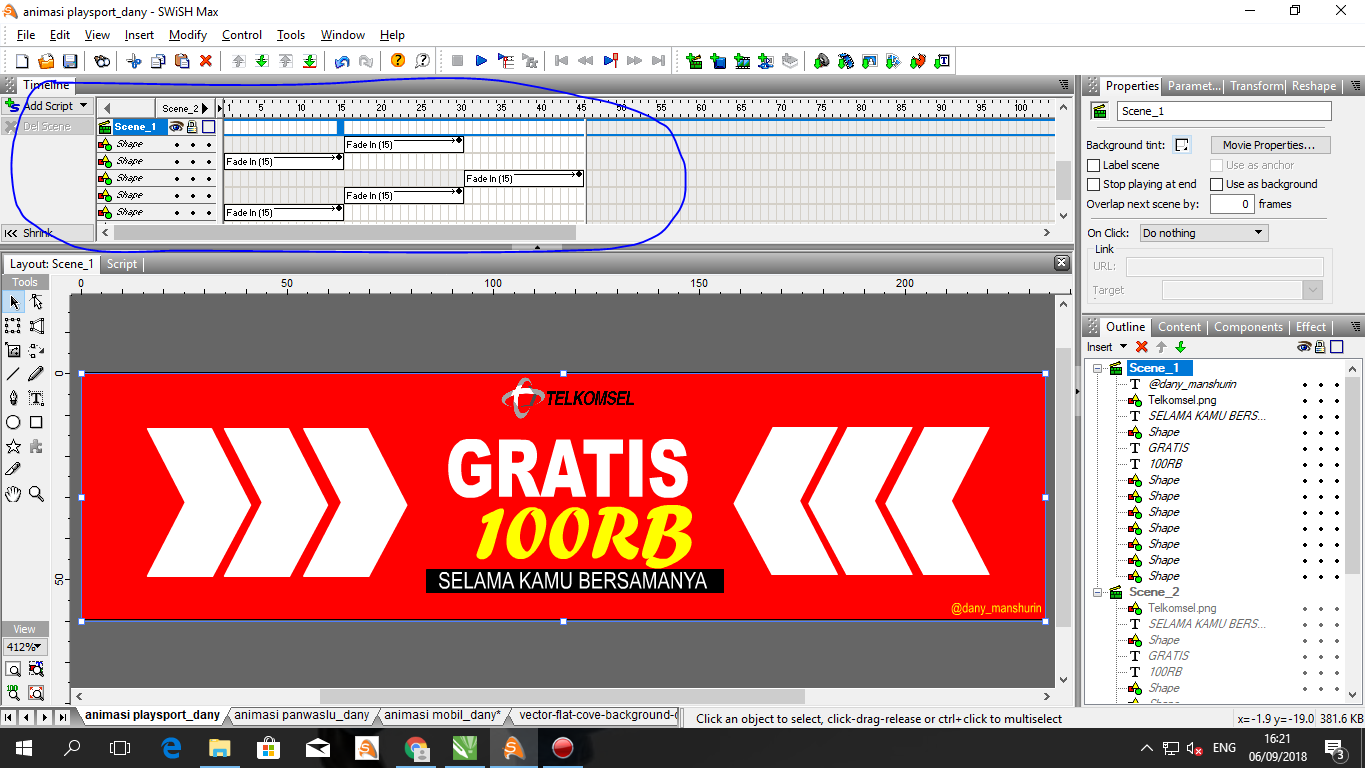Choose the Star AutoShape tool
This screenshot has width=1365, height=768.
click(14, 446)
